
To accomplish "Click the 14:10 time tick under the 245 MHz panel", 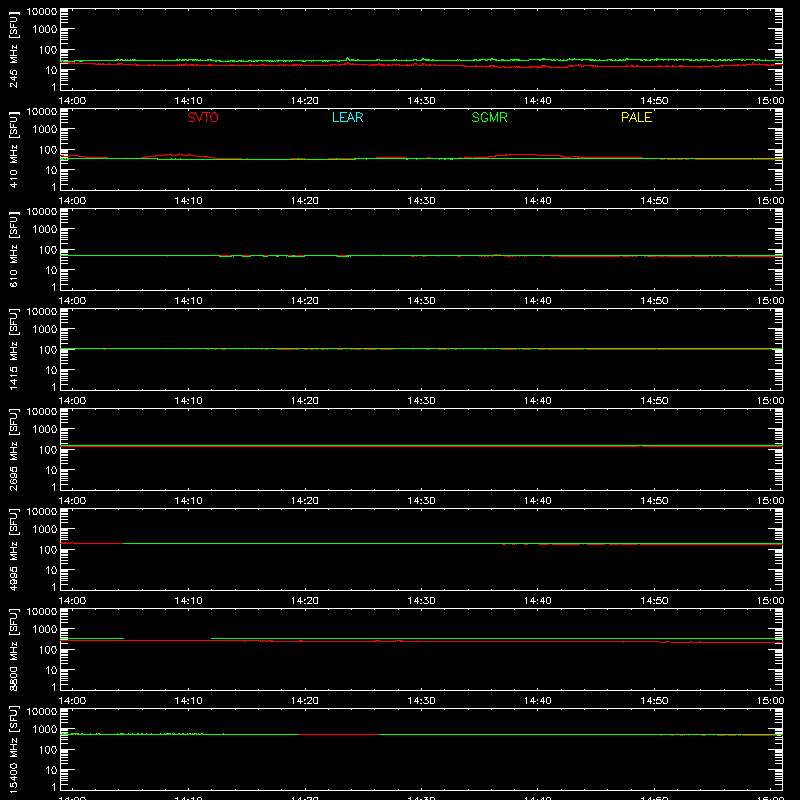I will pos(188,101).
